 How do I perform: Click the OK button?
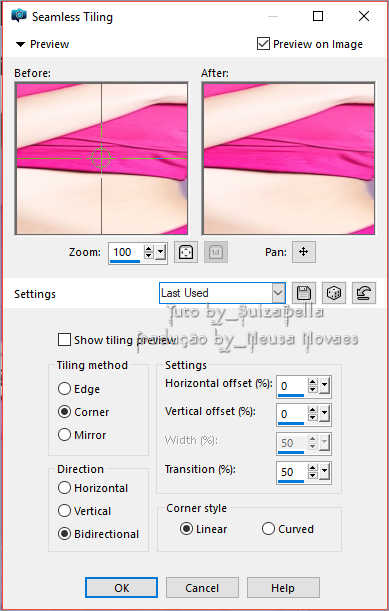coord(122,588)
